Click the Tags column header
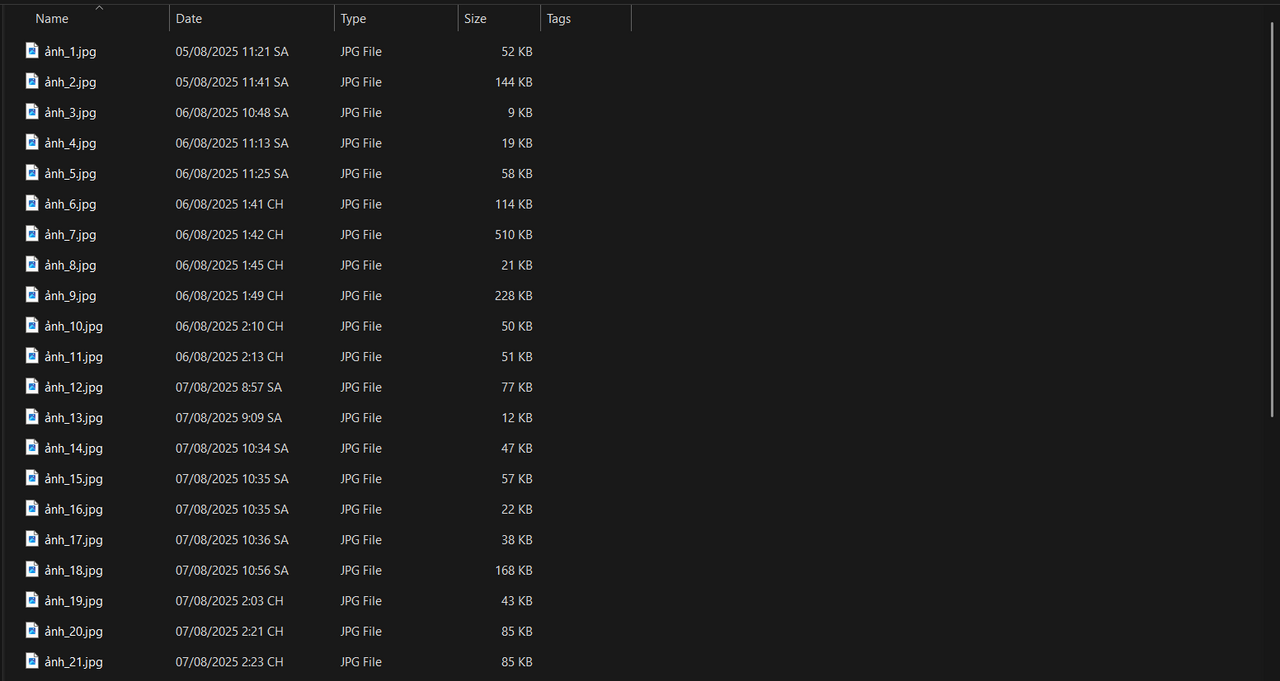This screenshot has width=1280, height=681. click(559, 19)
